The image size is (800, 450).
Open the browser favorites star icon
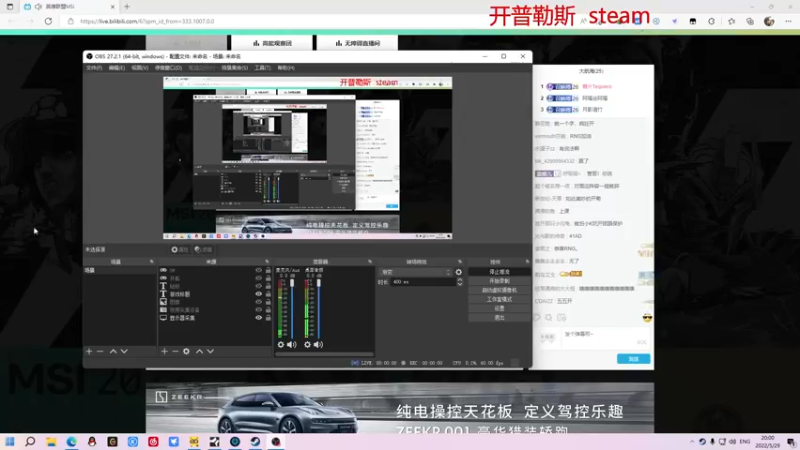pyautogui.click(x=732, y=21)
